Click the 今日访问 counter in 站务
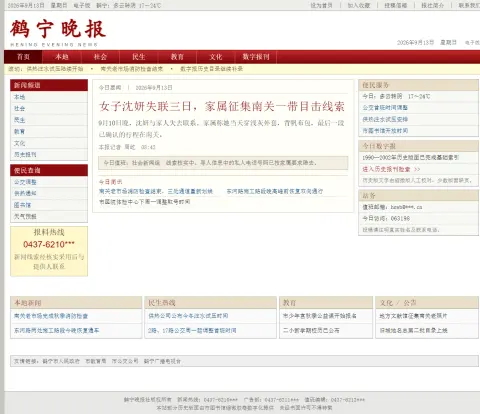 pos(386,218)
